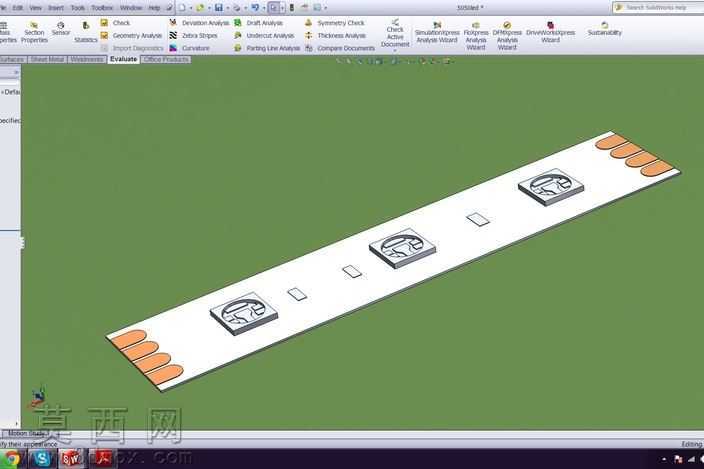Screen dimensions: 704x469
Task: Click the Print icon
Action: [237, 8]
